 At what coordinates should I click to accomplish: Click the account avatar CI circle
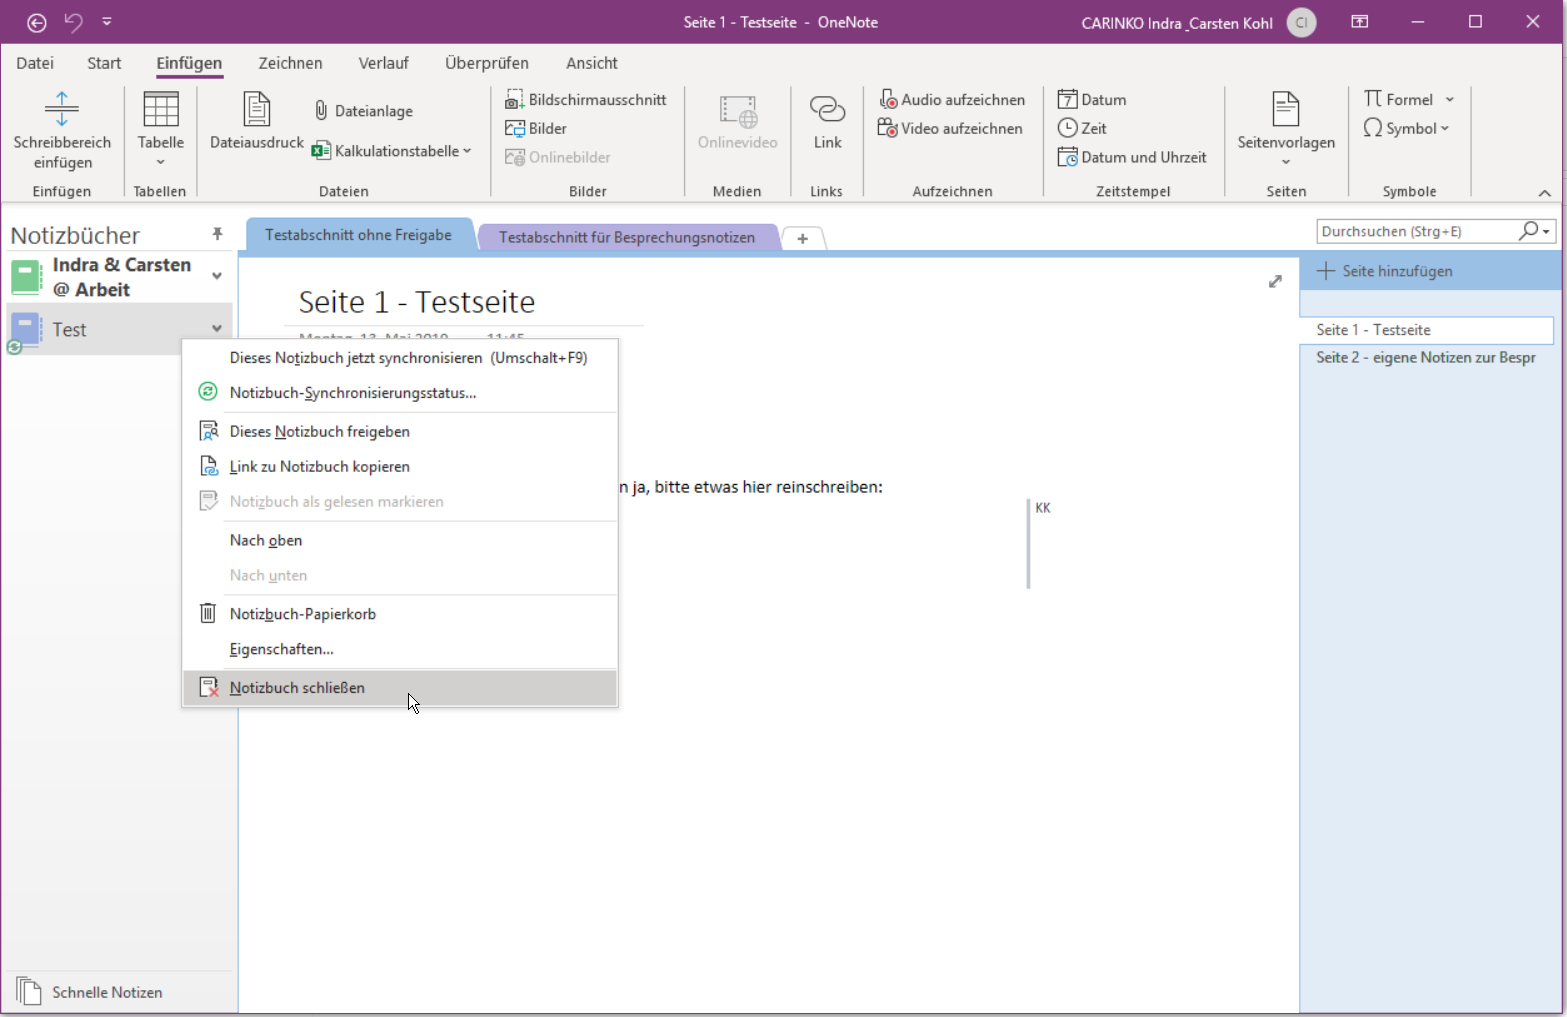[x=1301, y=22]
